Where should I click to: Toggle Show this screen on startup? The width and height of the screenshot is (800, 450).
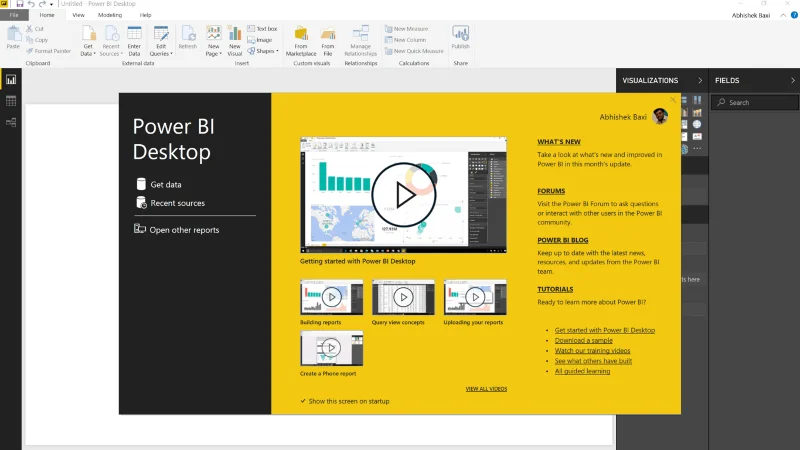[x=303, y=401]
